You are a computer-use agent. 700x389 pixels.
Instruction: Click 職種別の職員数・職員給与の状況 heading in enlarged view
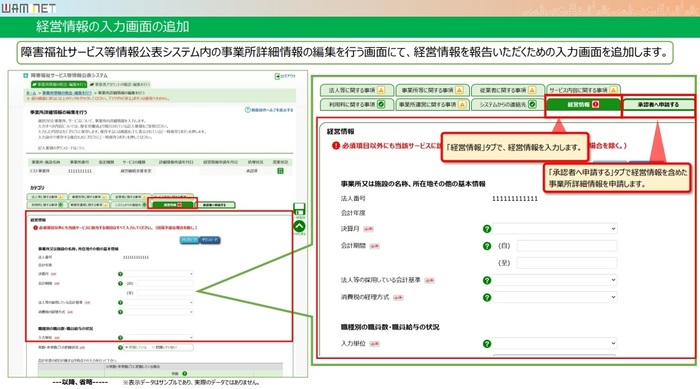[390, 327]
